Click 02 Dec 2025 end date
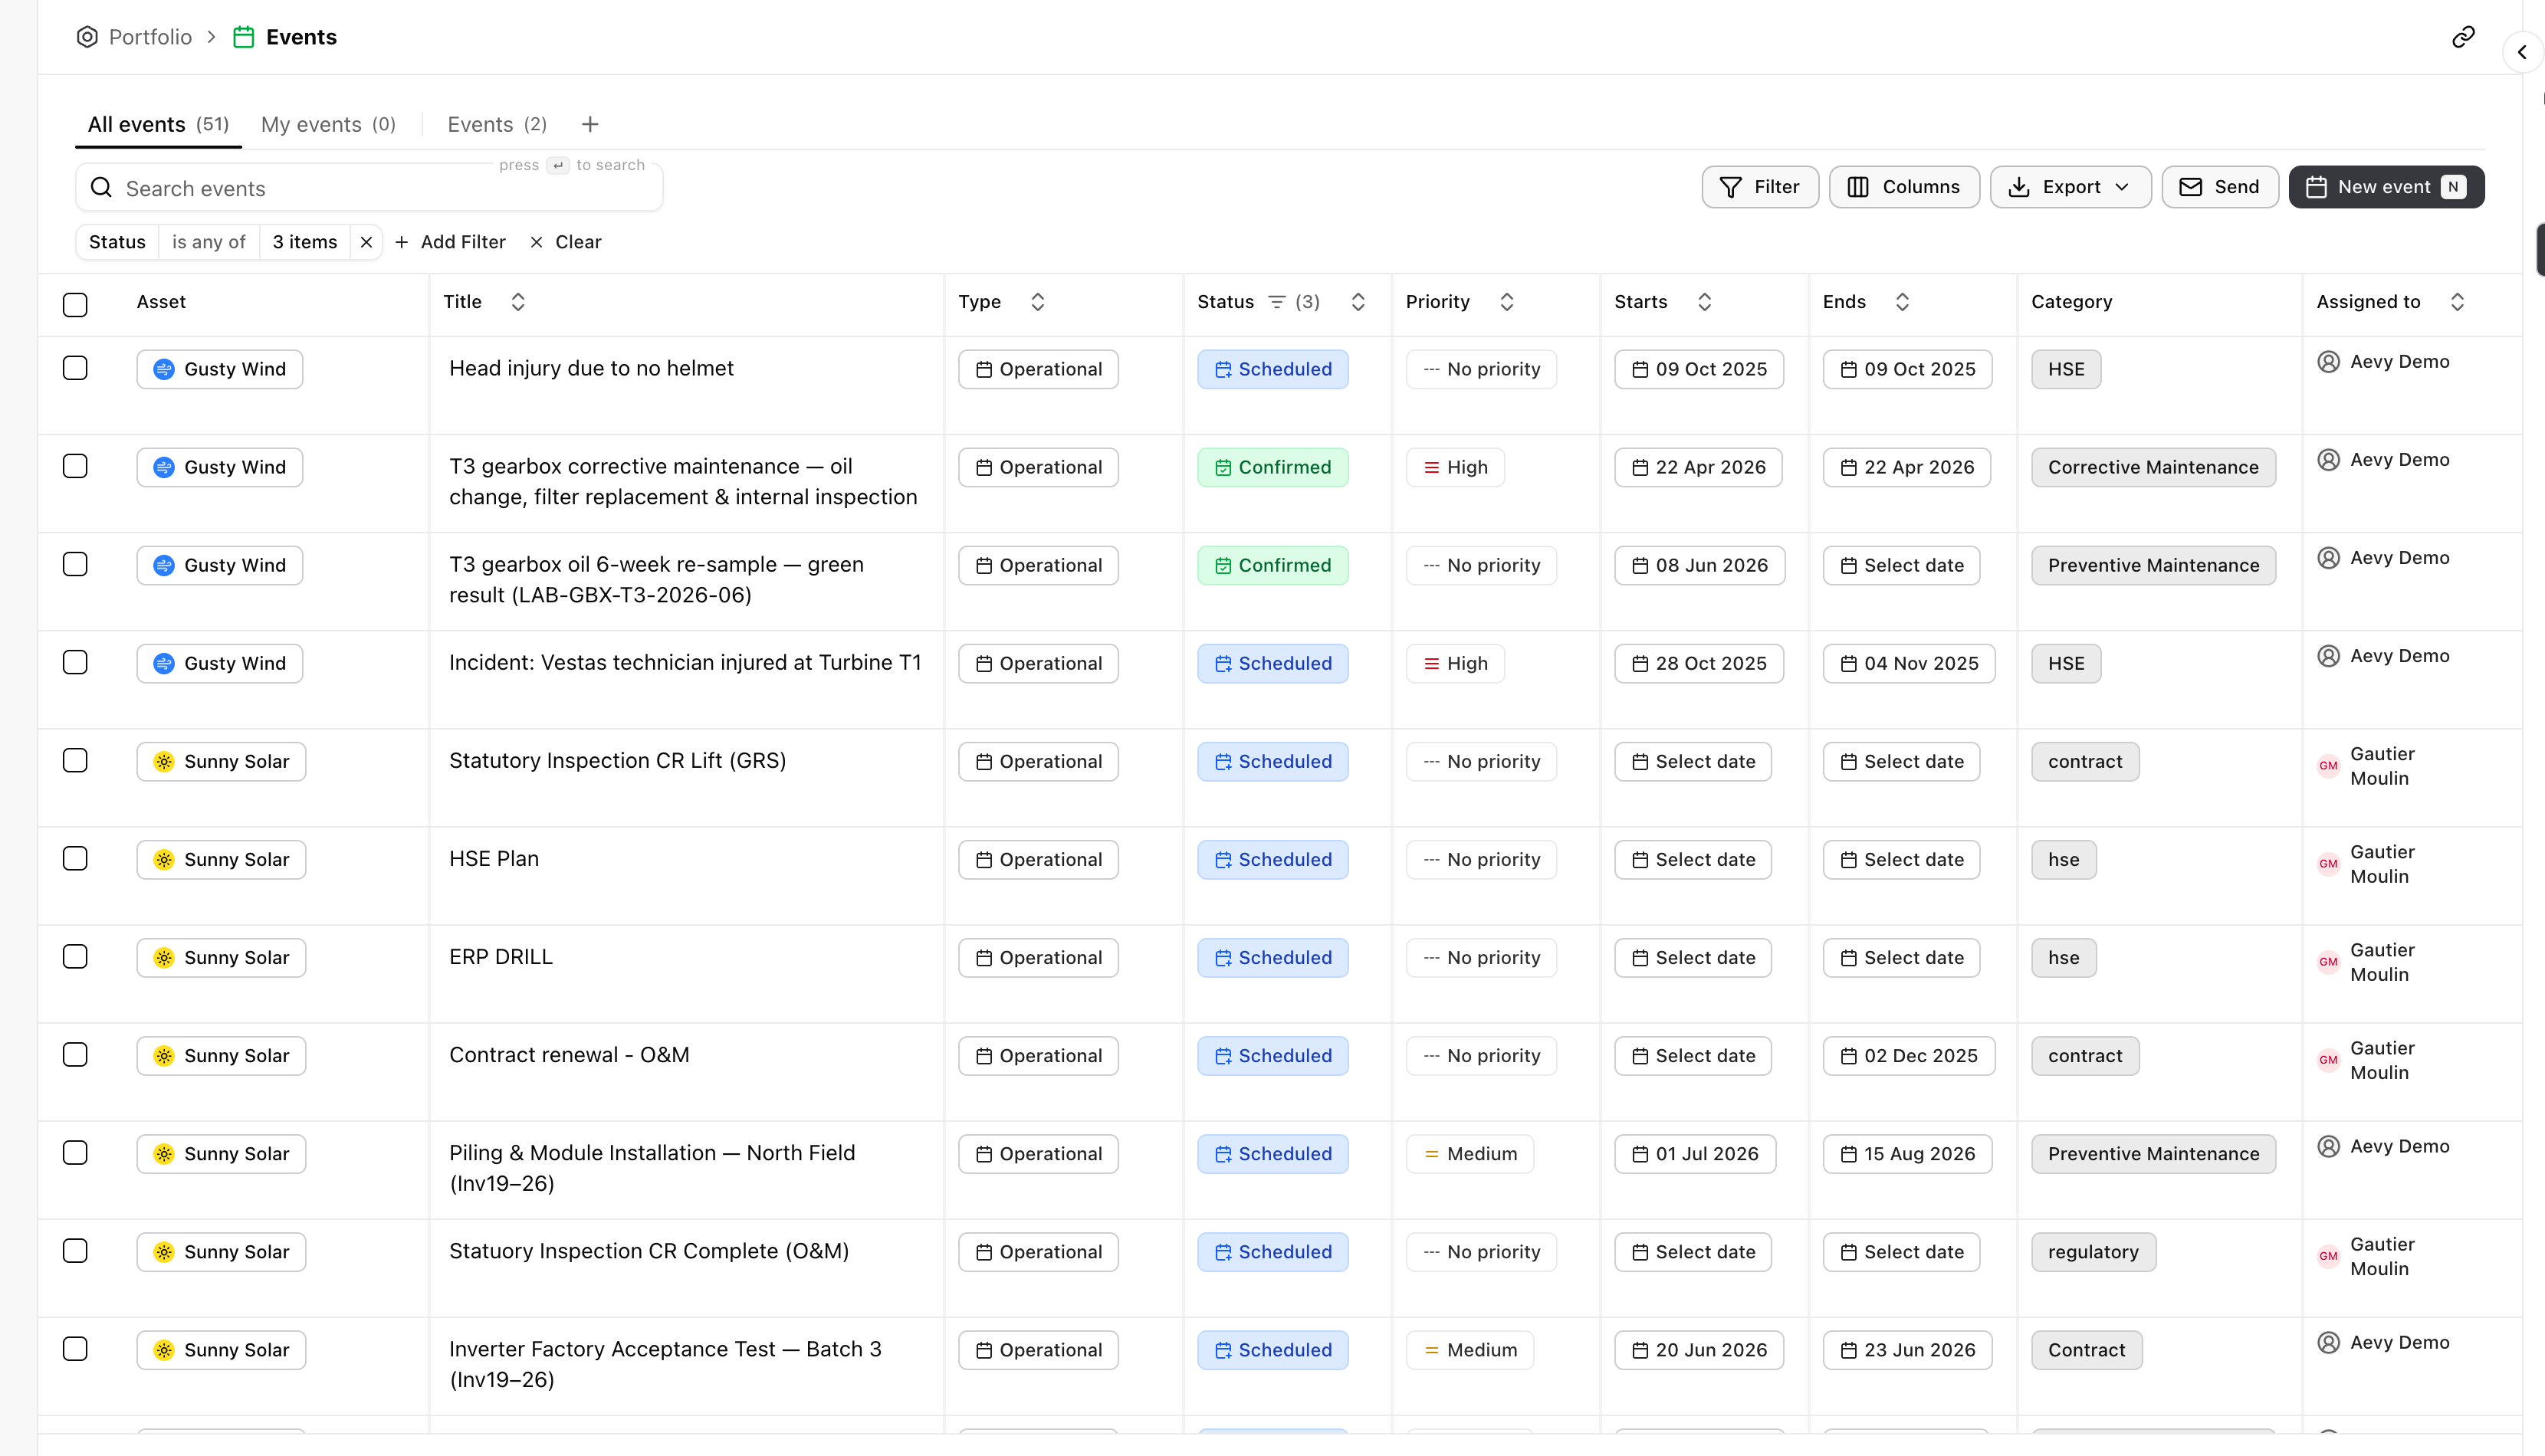 coord(1909,1056)
